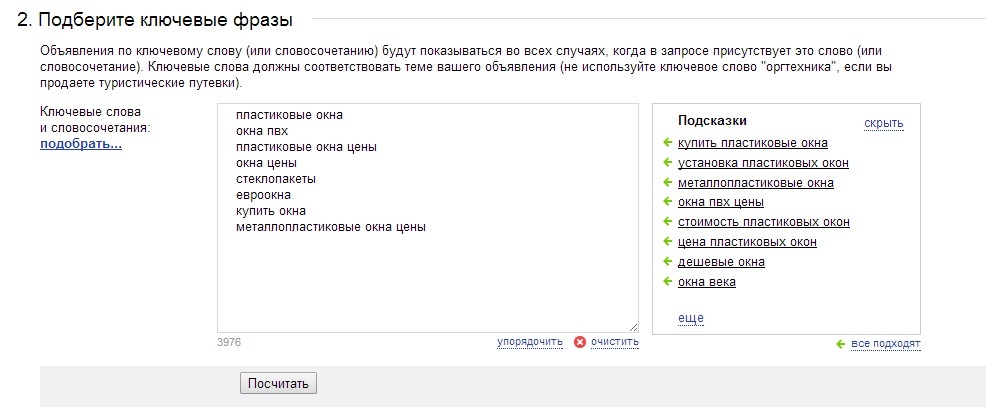Click green arrow beside 'окна пвх цены'
The height and width of the screenshot is (408, 986).
(668, 202)
